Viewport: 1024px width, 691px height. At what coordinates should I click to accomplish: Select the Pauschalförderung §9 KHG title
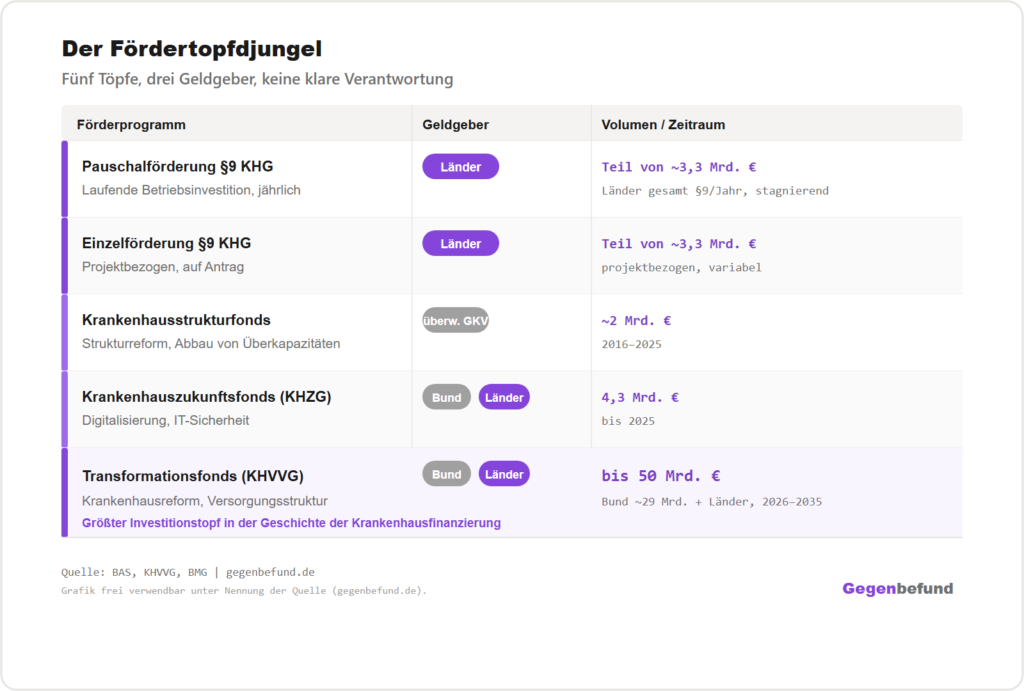pos(178,167)
